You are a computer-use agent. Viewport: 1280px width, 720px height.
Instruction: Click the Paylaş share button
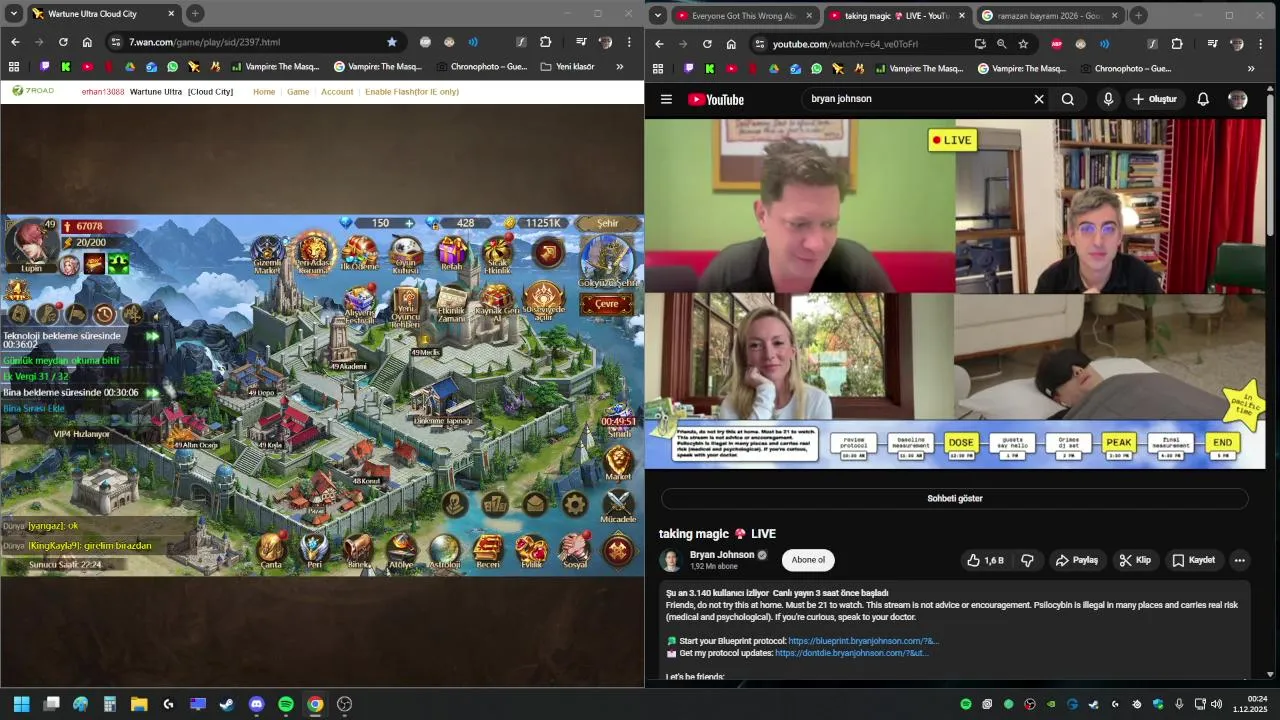pos(1076,560)
